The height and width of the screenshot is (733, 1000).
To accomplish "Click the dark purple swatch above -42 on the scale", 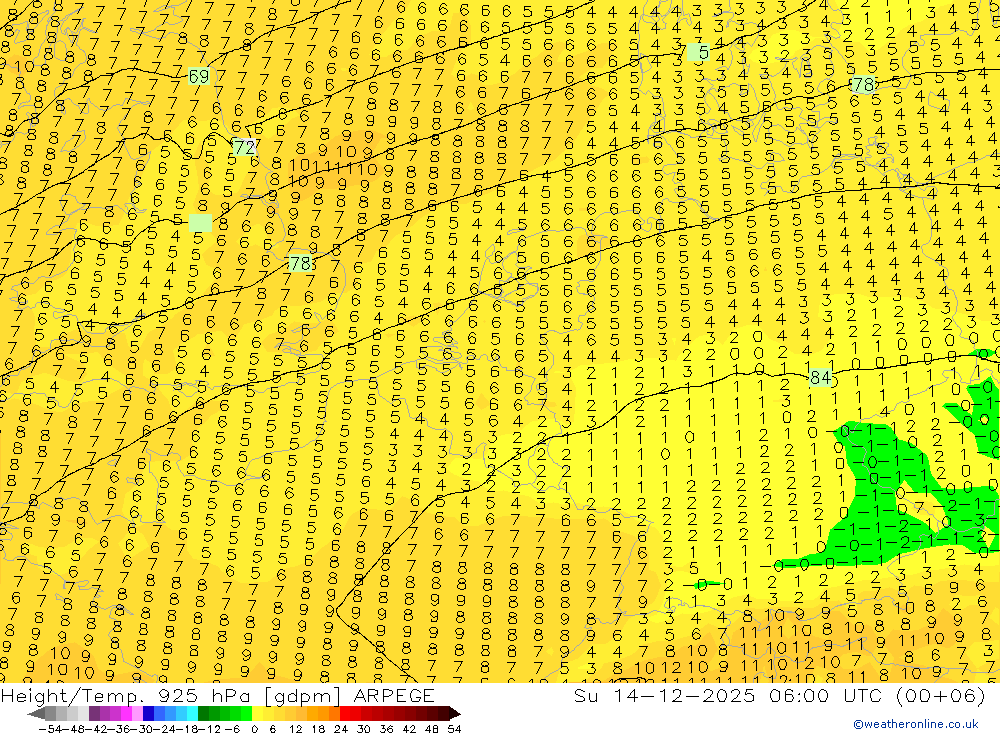I will (x=94, y=713).
